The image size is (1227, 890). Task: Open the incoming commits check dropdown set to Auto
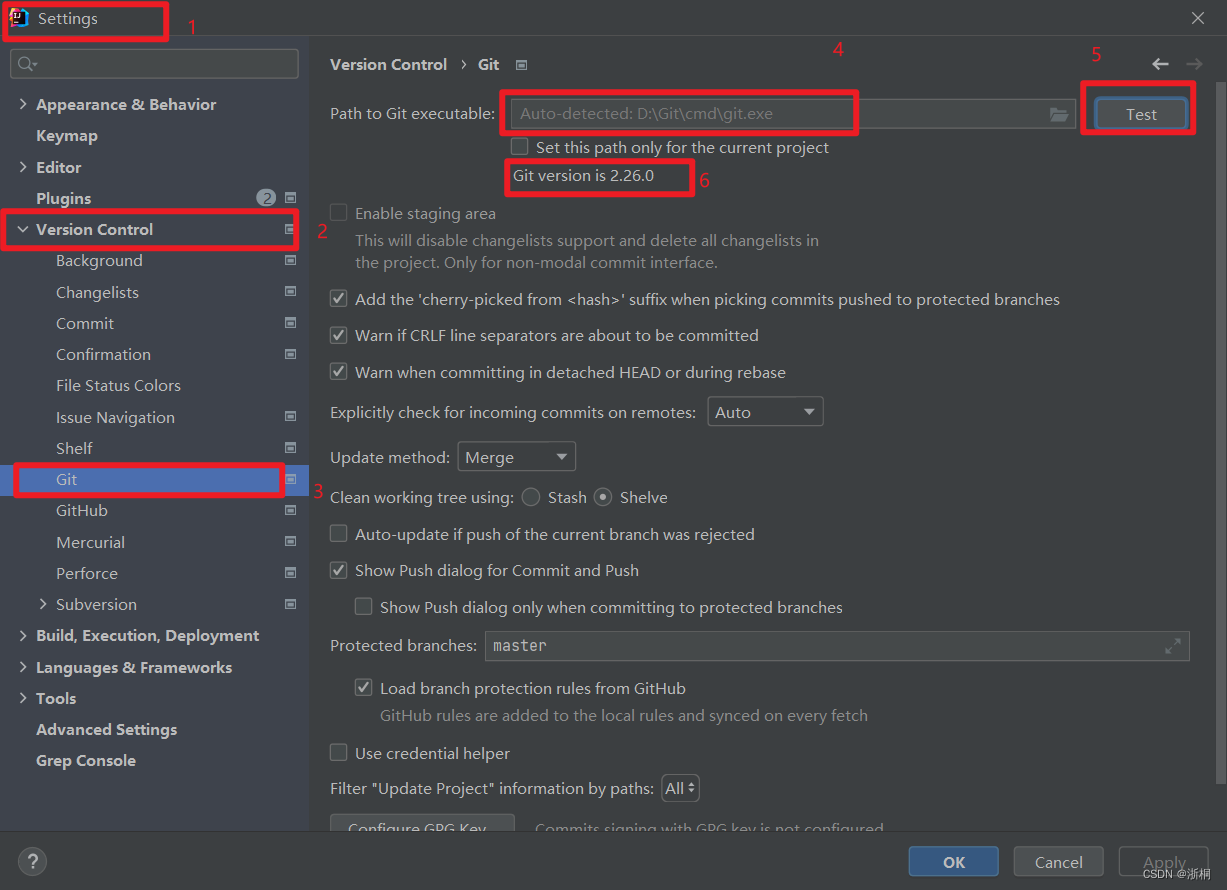point(765,412)
